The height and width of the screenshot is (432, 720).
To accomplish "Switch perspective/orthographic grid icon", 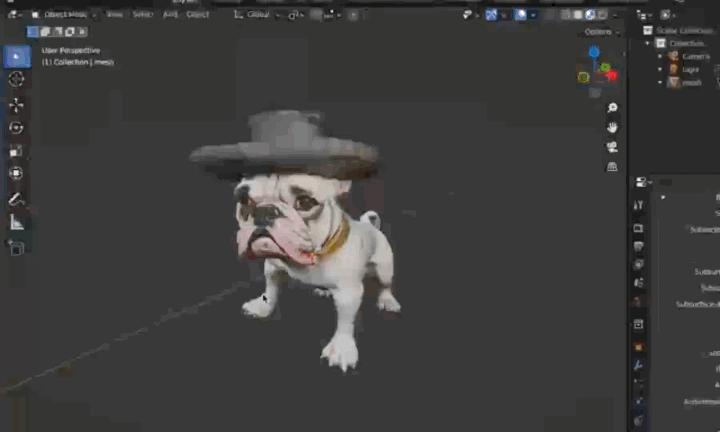I will tap(612, 167).
